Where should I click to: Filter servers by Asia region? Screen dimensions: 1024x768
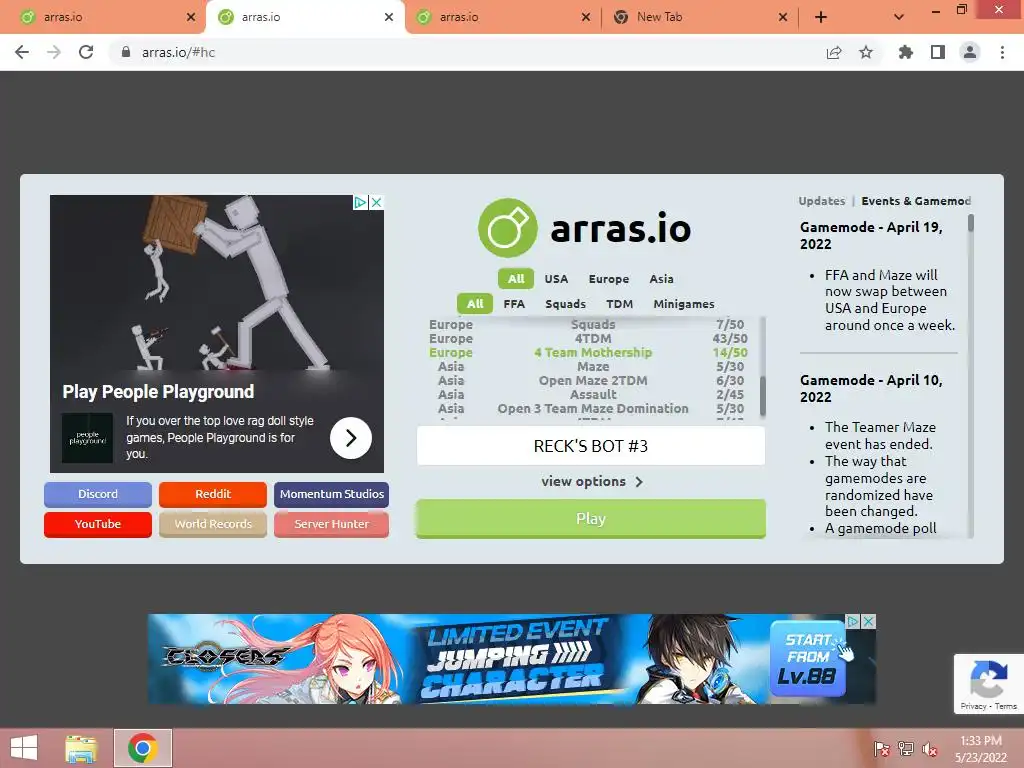[x=661, y=279]
